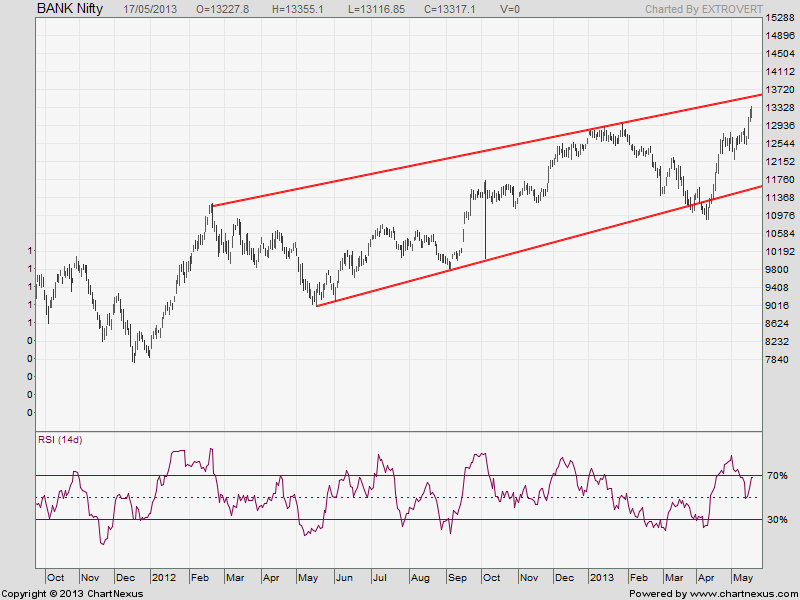
Task: Click the 13328 price level on y-axis
Action: coord(780,108)
